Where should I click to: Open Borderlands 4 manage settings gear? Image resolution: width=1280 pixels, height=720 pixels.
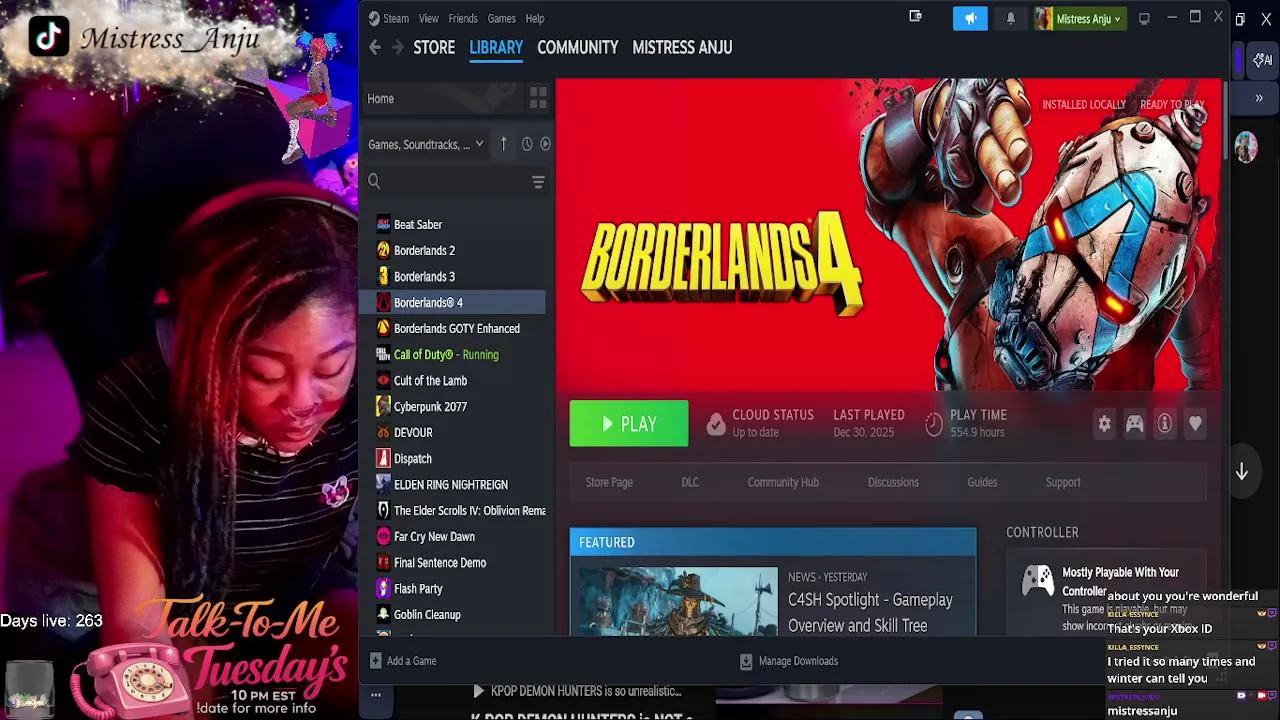(1104, 424)
